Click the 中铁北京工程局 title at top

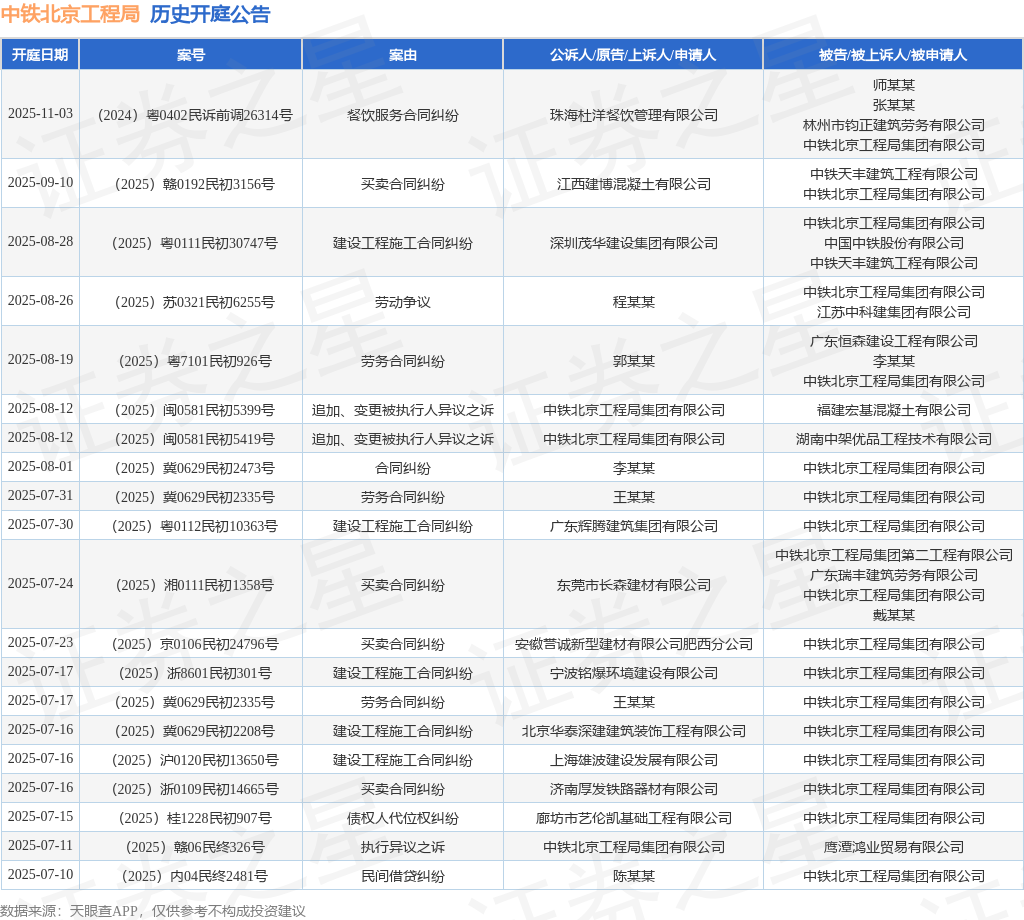(x=70, y=14)
